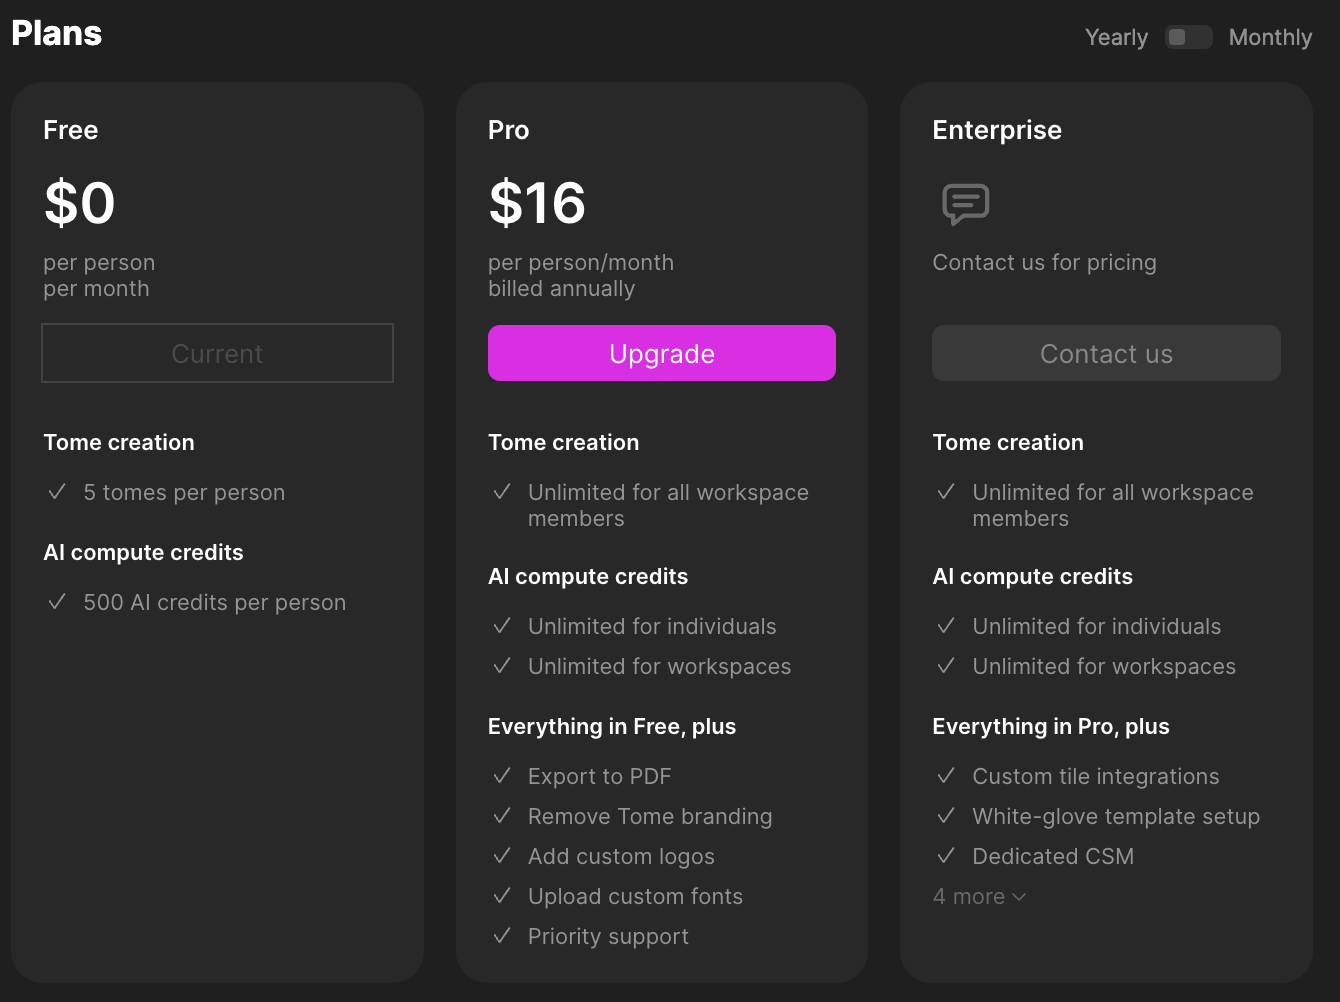Click the Upgrade button on the Pro plan
Screen dimensions: 1340x1002
point(661,353)
